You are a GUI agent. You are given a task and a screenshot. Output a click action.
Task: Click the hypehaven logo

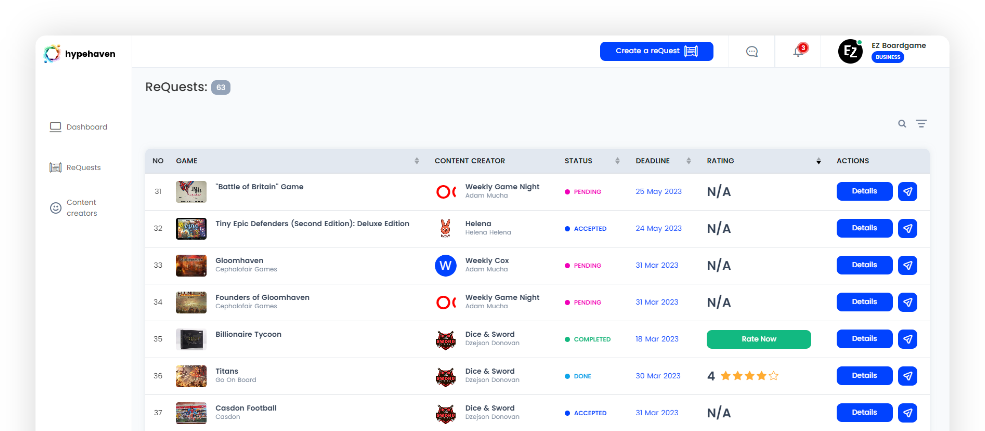(x=80, y=54)
